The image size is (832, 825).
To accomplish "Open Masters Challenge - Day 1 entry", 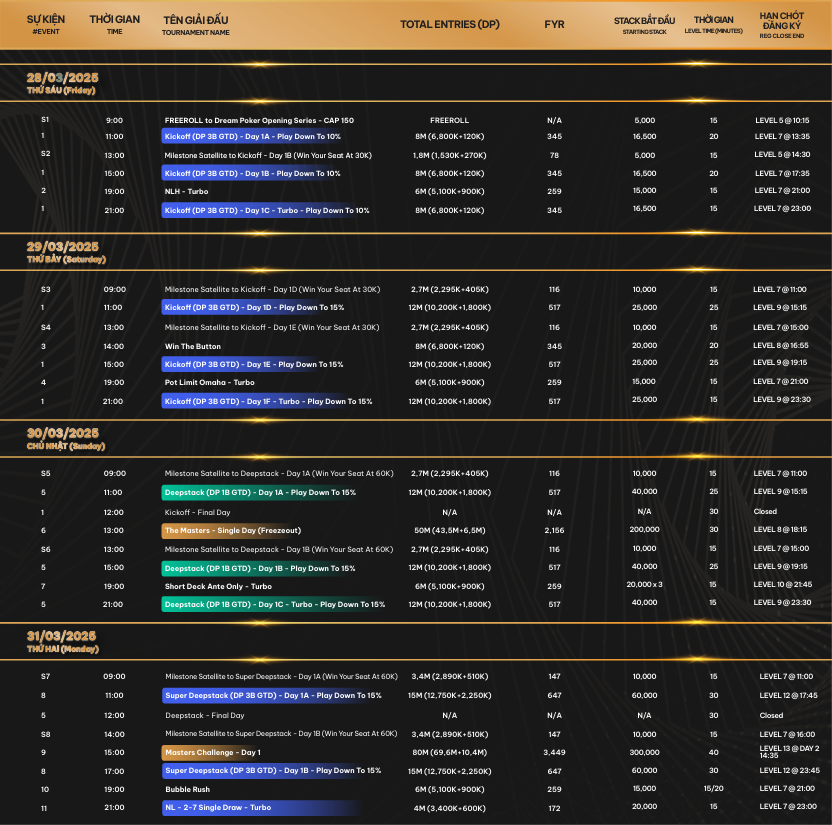I will (213, 752).
